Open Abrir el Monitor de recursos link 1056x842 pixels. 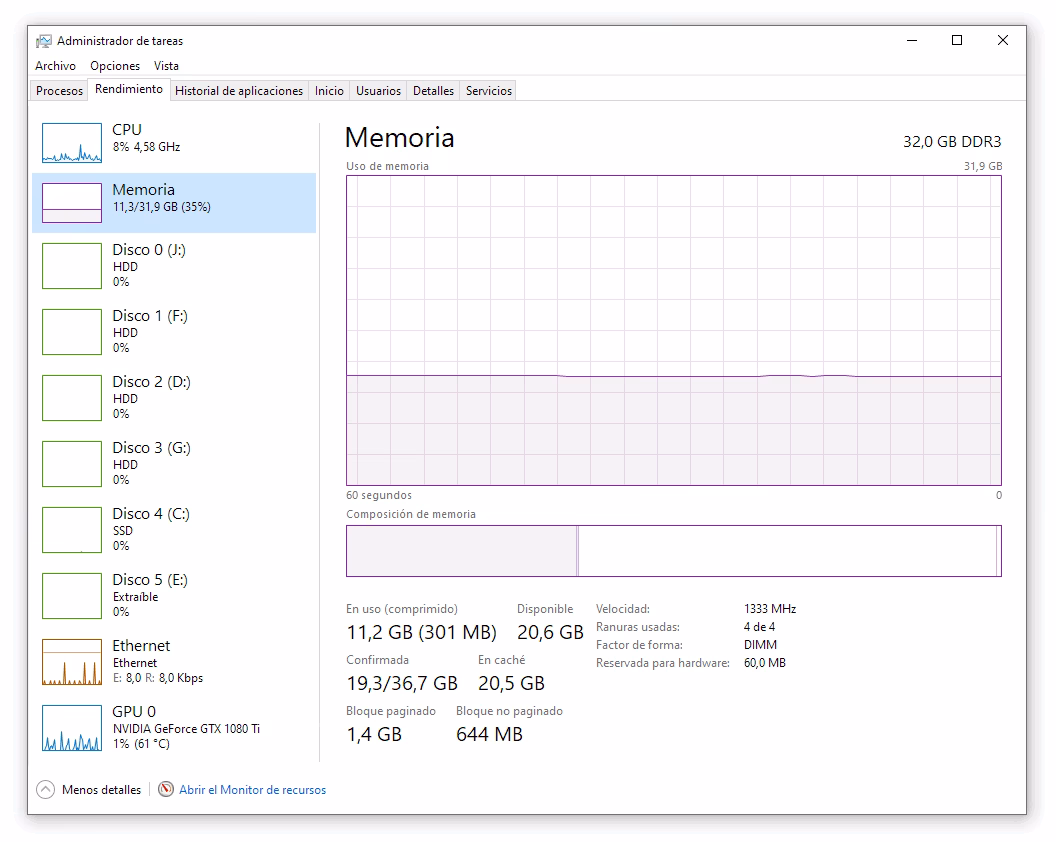coord(252,789)
